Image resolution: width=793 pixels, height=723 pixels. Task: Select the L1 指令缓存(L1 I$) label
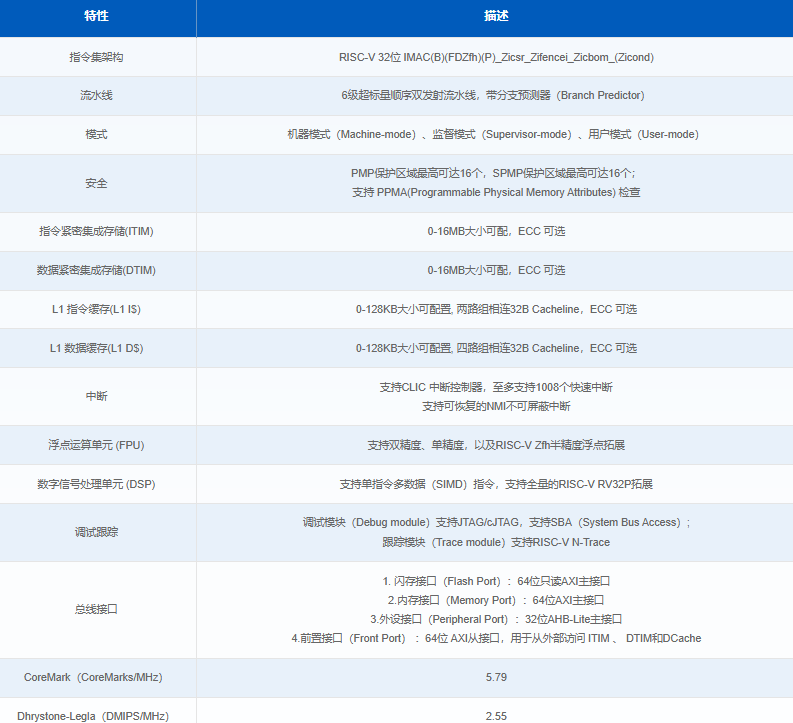point(97,309)
